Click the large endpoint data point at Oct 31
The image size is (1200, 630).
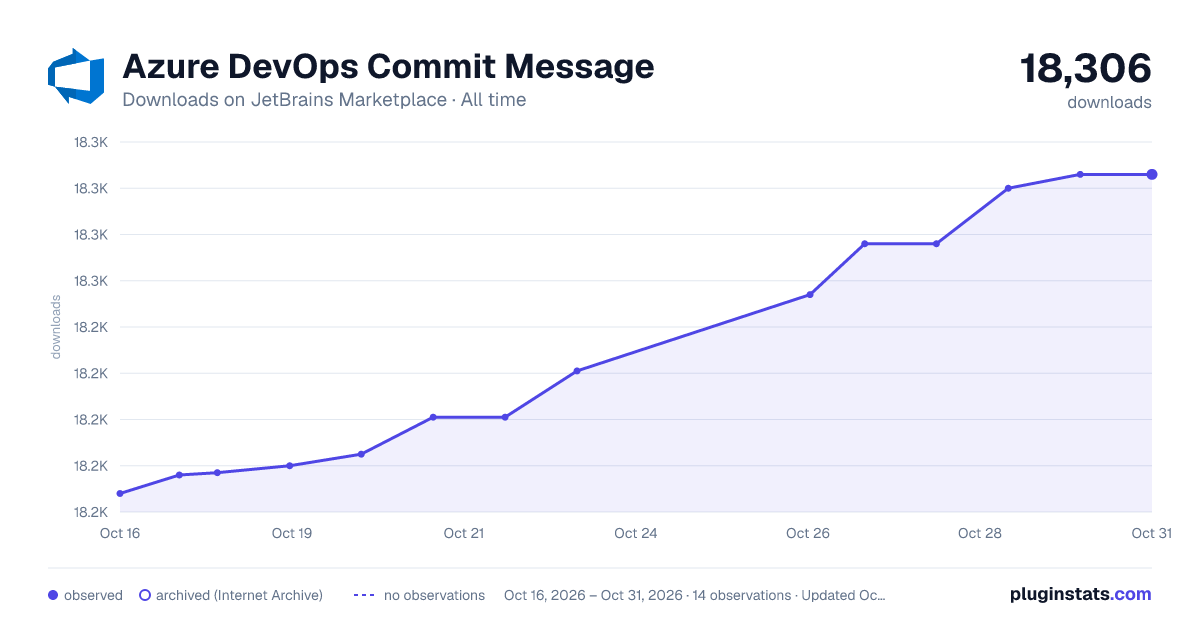tap(1152, 174)
